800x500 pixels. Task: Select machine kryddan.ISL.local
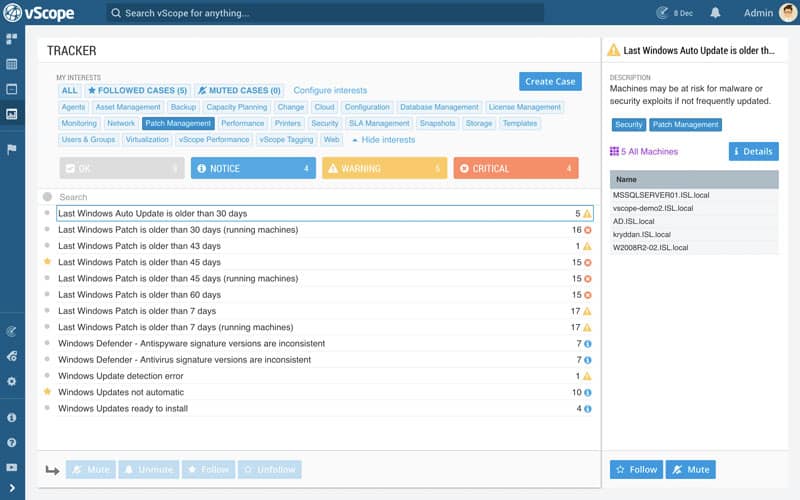point(694,234)
